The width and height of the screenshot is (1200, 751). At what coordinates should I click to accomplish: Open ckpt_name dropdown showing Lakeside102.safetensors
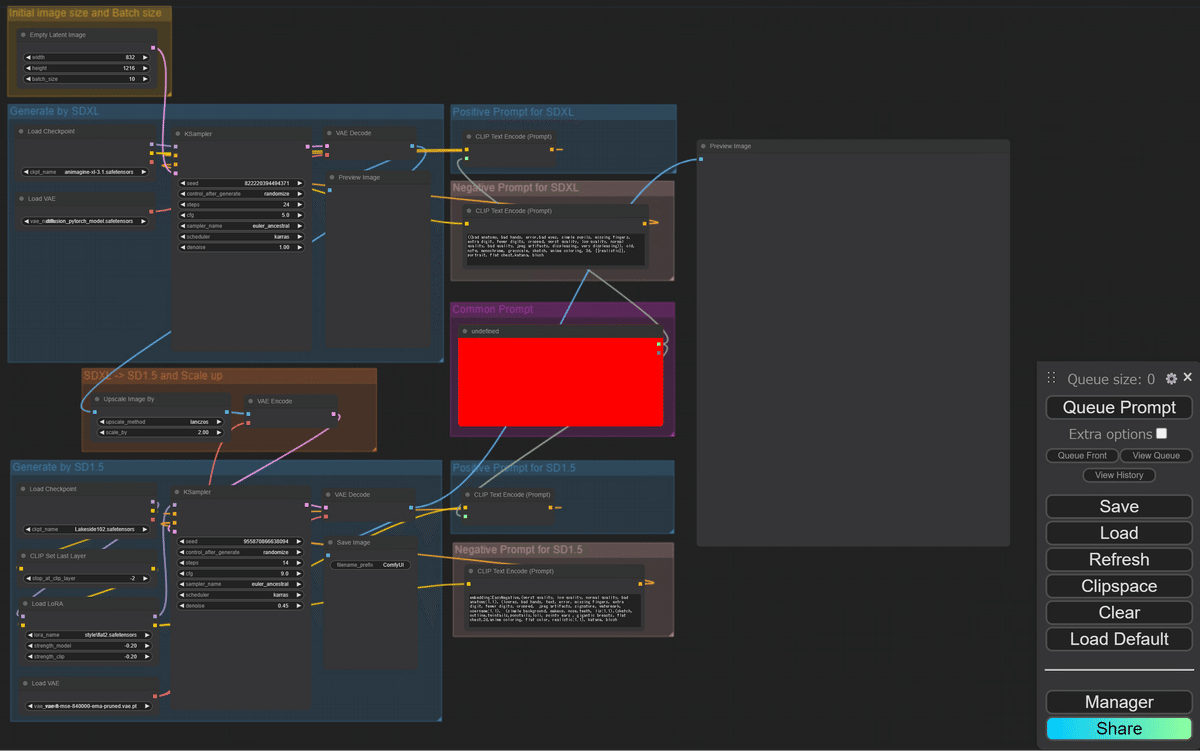87,529
